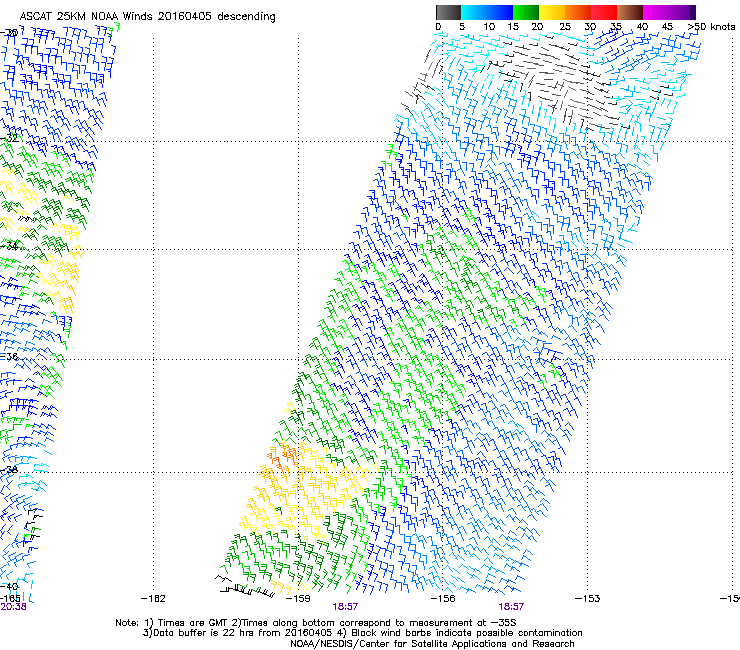Click the -156 longitude label
This screenshot has height=650, width=740.
[443, 599]
